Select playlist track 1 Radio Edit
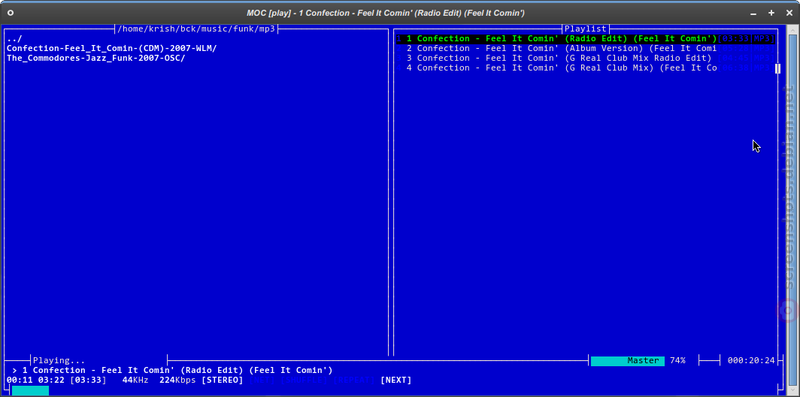The image size is (800, 397). pos(585,39)
